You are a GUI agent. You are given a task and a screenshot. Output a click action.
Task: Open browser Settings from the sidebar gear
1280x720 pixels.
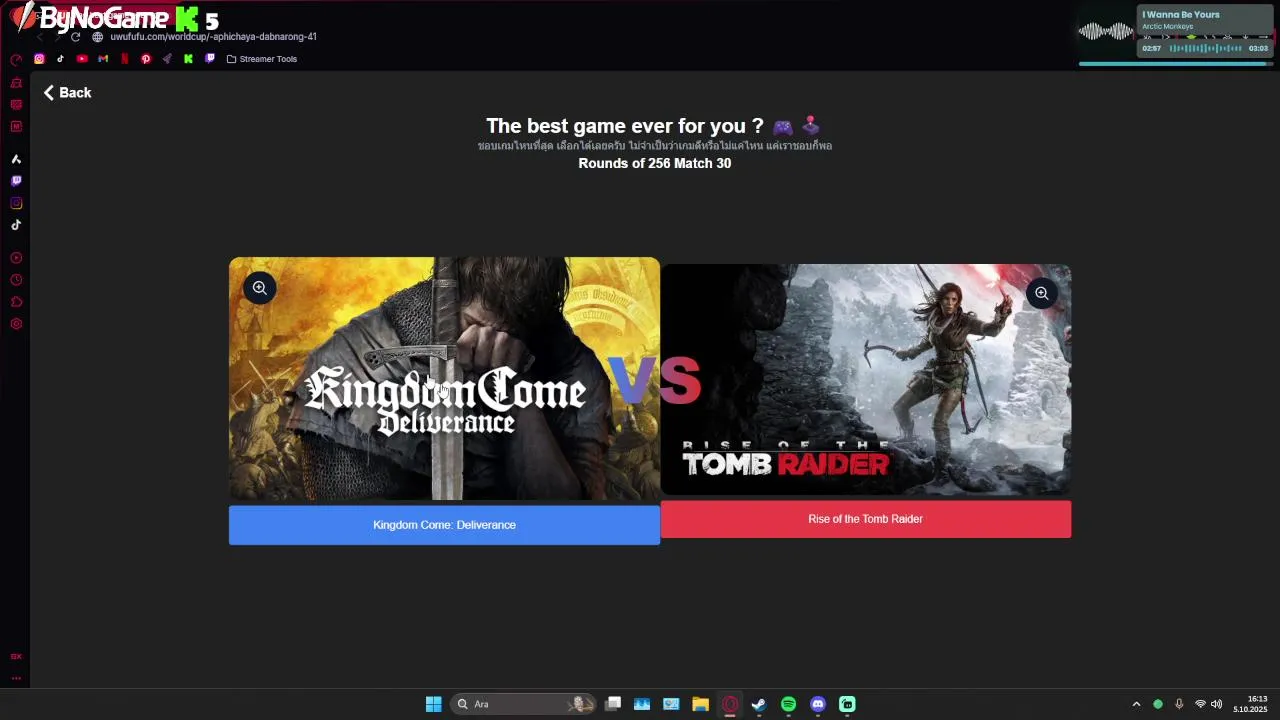pyautogui.click(x=16, y=324)
